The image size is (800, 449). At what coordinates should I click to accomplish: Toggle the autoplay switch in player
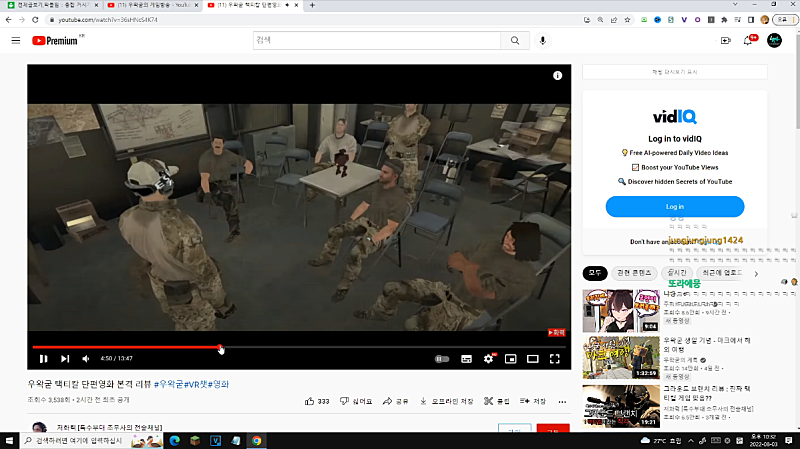[442, 359]
